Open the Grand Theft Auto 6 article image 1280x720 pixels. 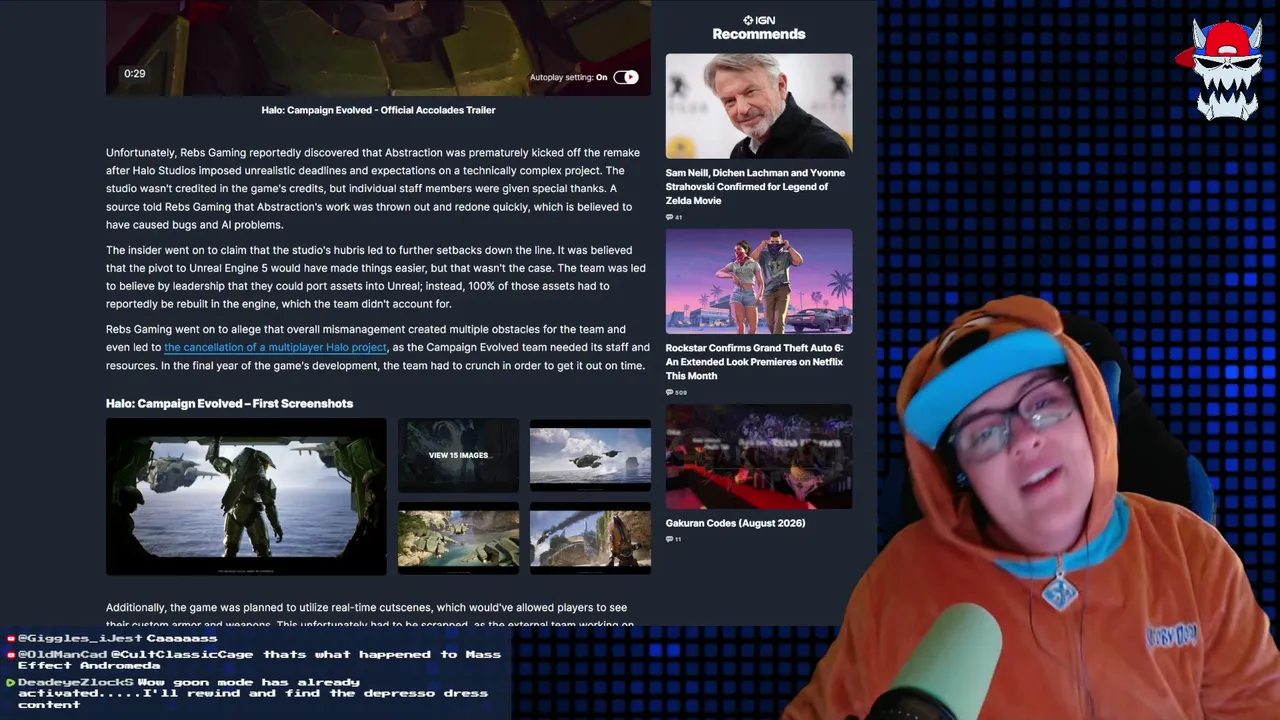click(x=759, y=282)
